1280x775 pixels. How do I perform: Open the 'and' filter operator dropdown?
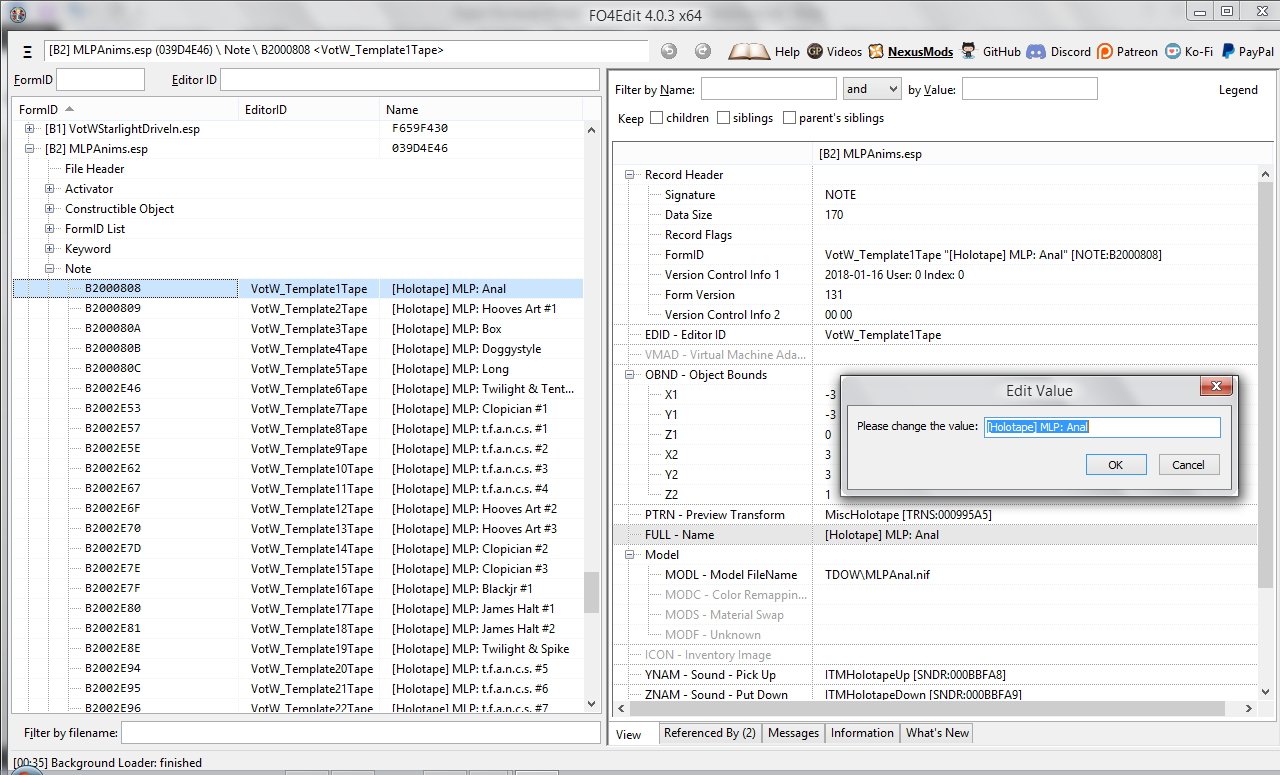click(872, 89)
